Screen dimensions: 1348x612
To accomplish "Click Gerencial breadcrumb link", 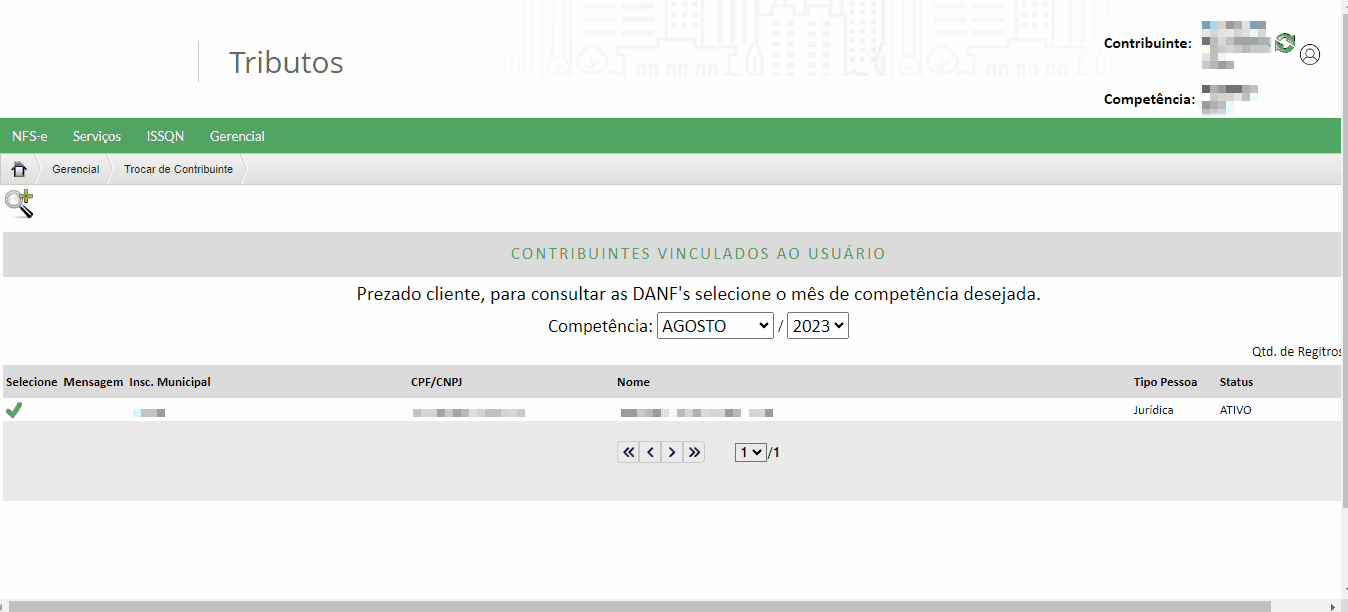I will pyautogui.click(x=76, y=169).
